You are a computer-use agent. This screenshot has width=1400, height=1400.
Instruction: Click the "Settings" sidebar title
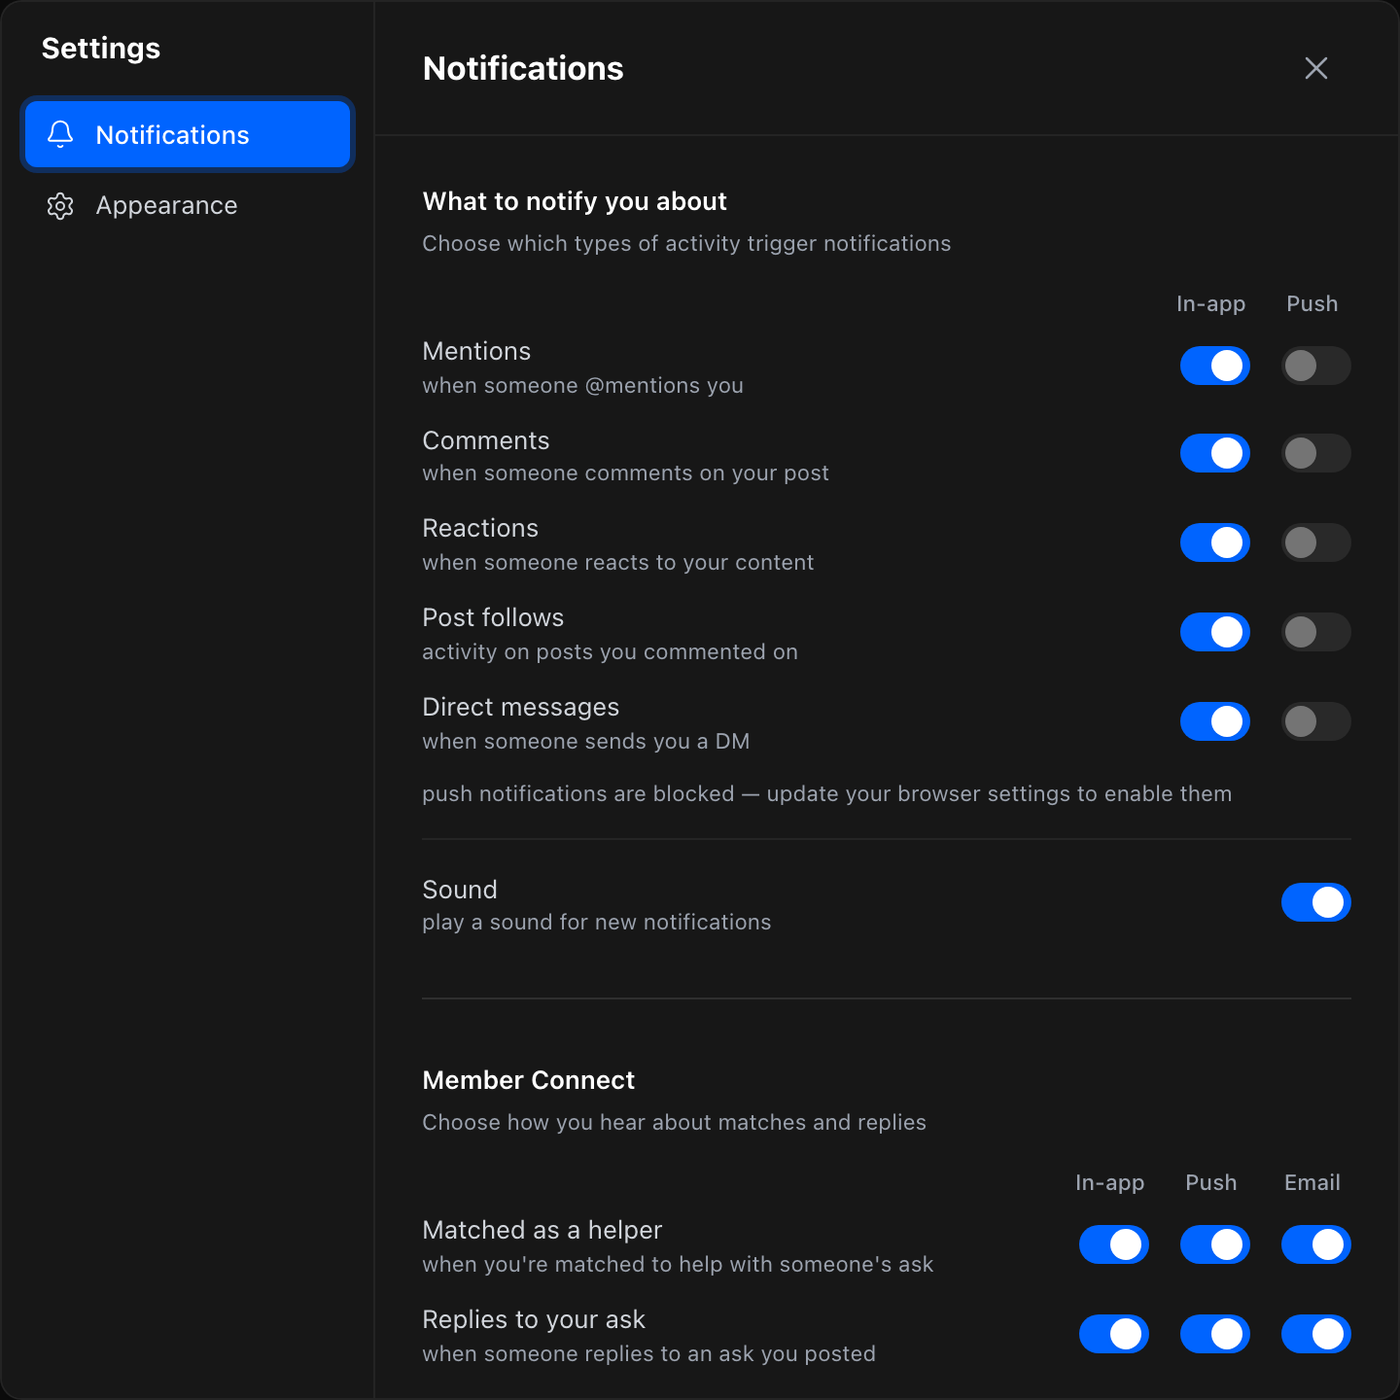pos(101,48)
